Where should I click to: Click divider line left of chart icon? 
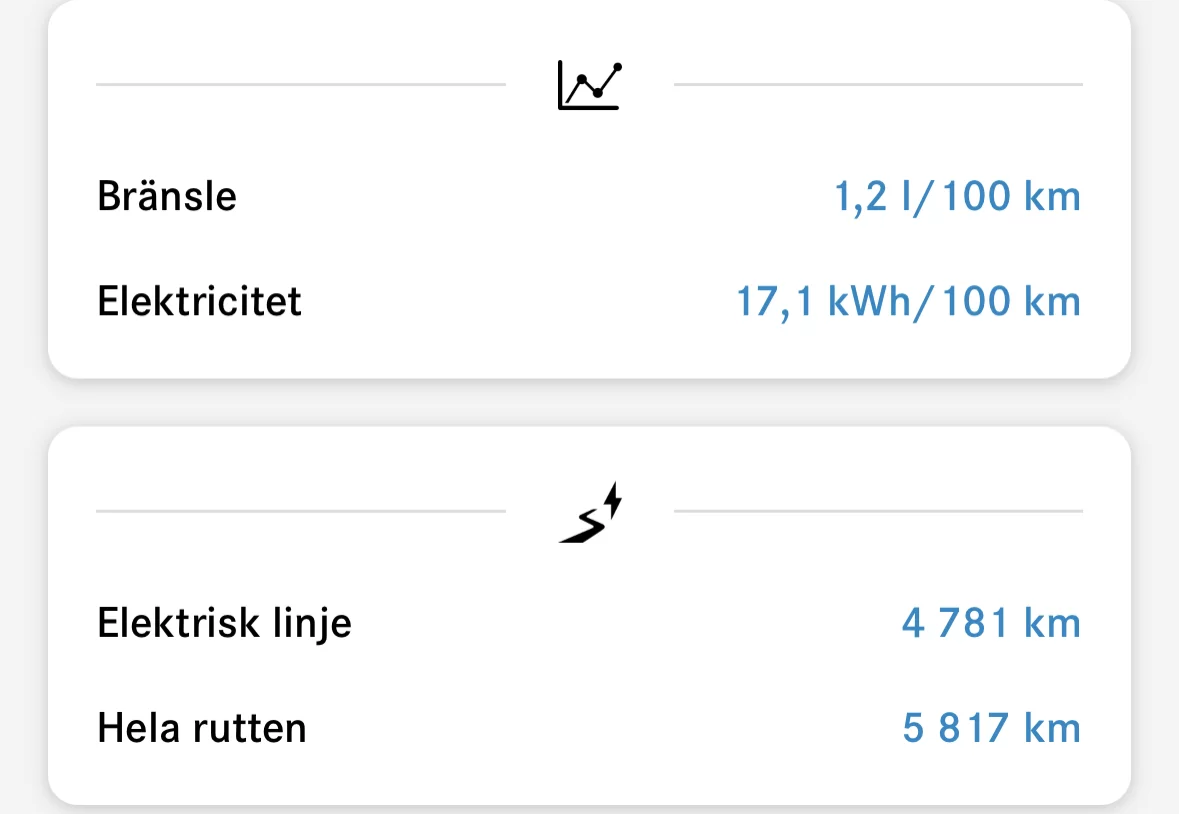coord(300,85)
